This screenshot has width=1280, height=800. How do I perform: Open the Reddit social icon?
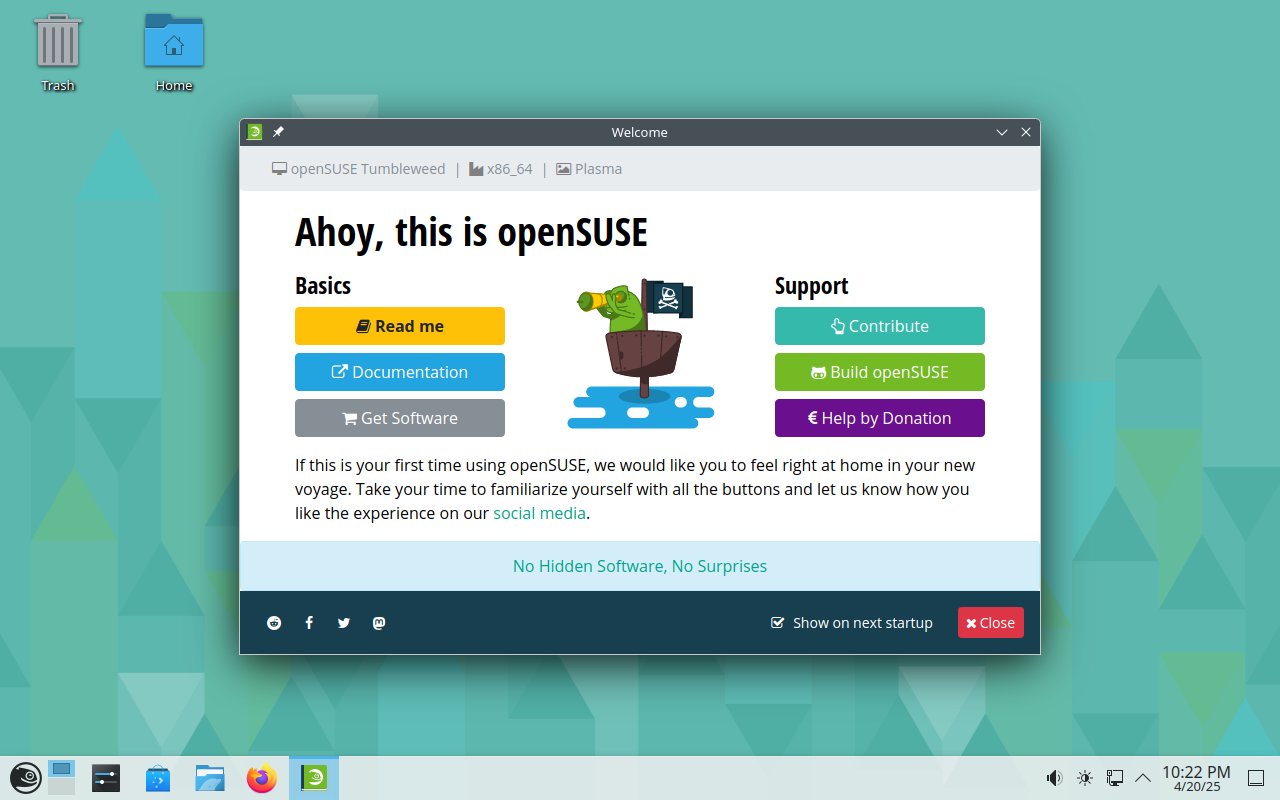point(274,623)
